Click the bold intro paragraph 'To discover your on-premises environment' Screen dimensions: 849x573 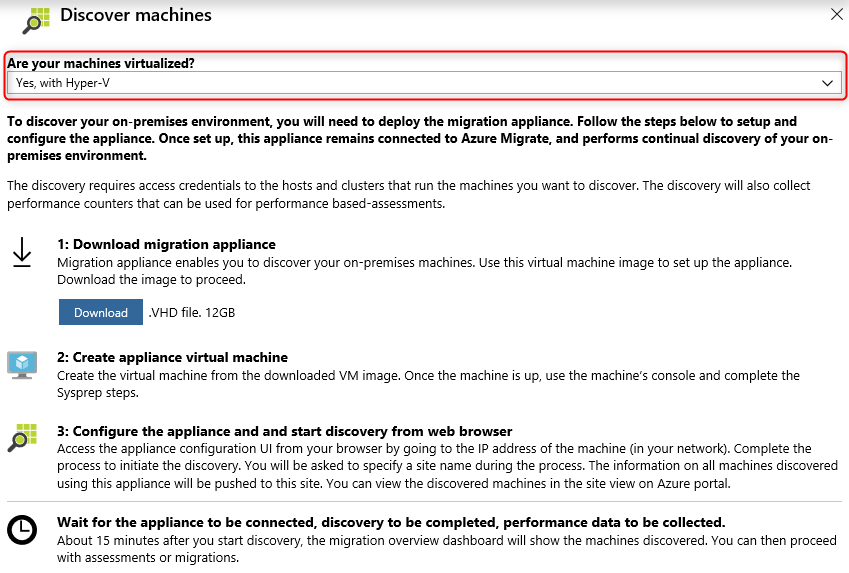(420, 138)
